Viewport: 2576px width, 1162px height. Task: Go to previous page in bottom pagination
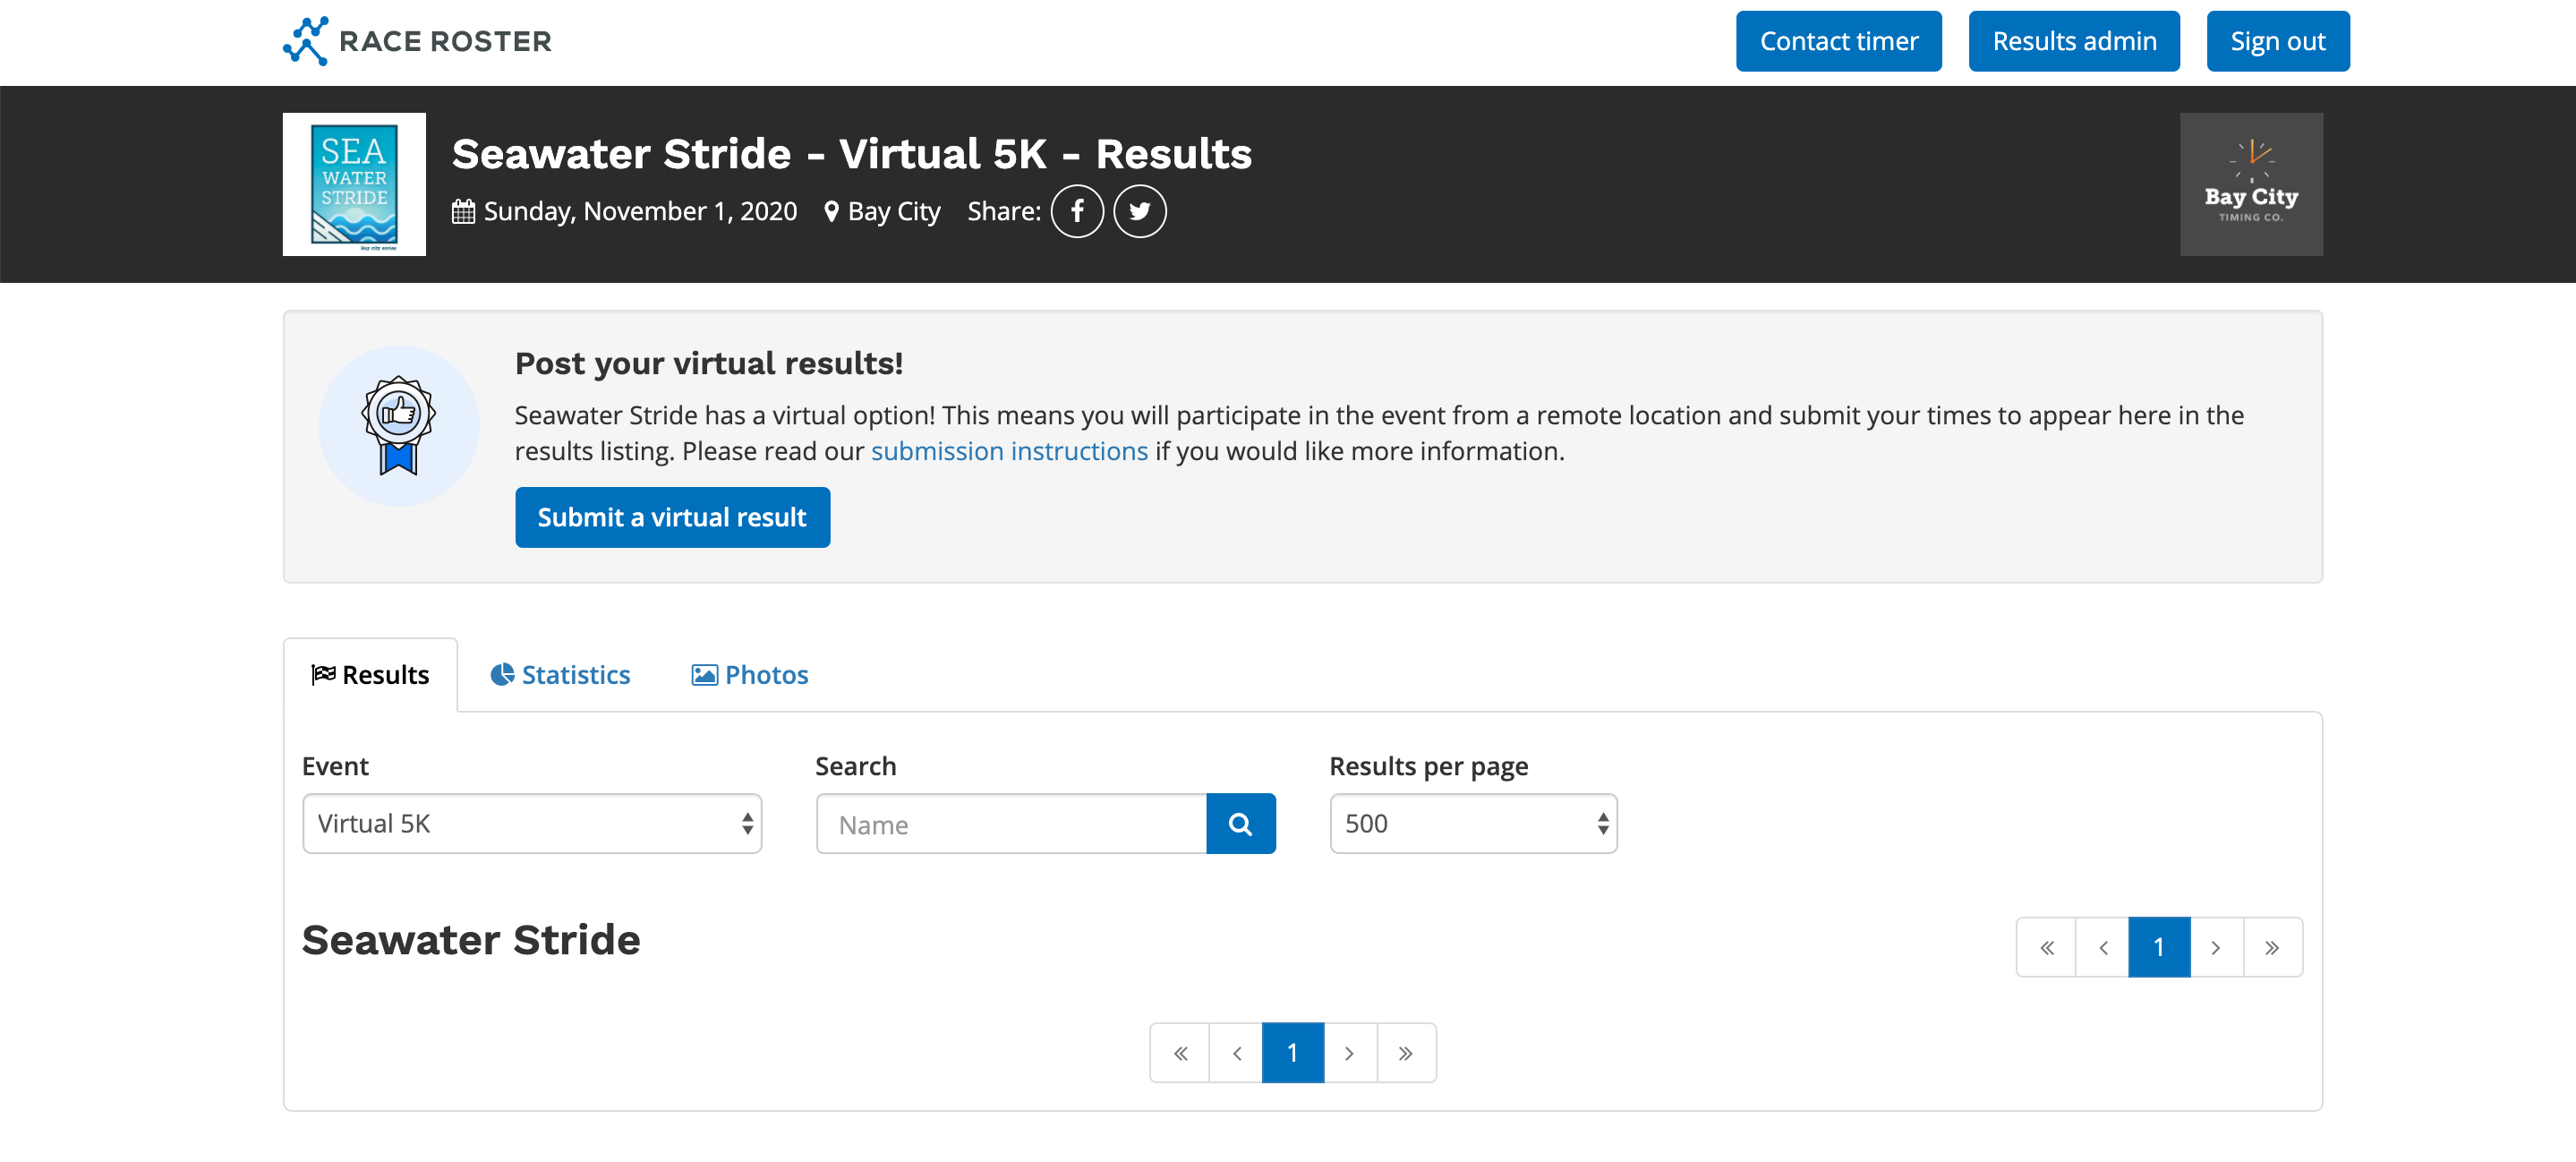coord(1237,1053)
